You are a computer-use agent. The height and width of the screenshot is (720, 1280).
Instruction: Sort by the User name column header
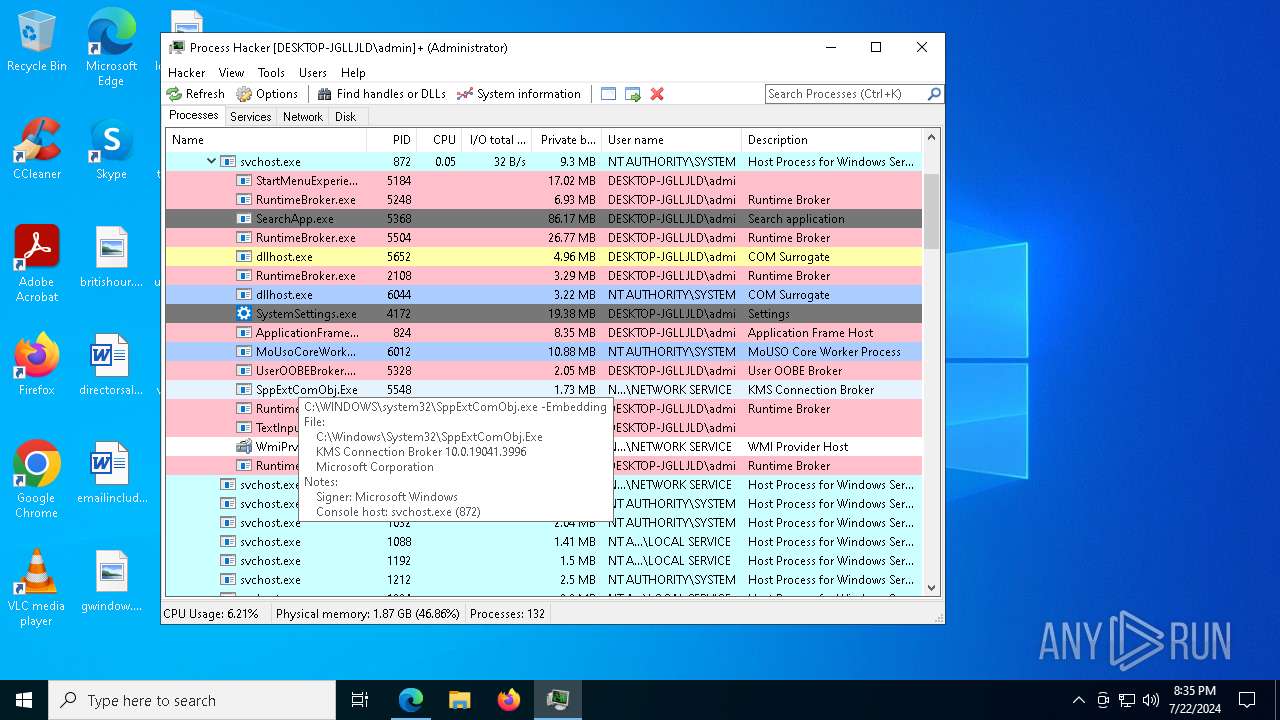671,140
